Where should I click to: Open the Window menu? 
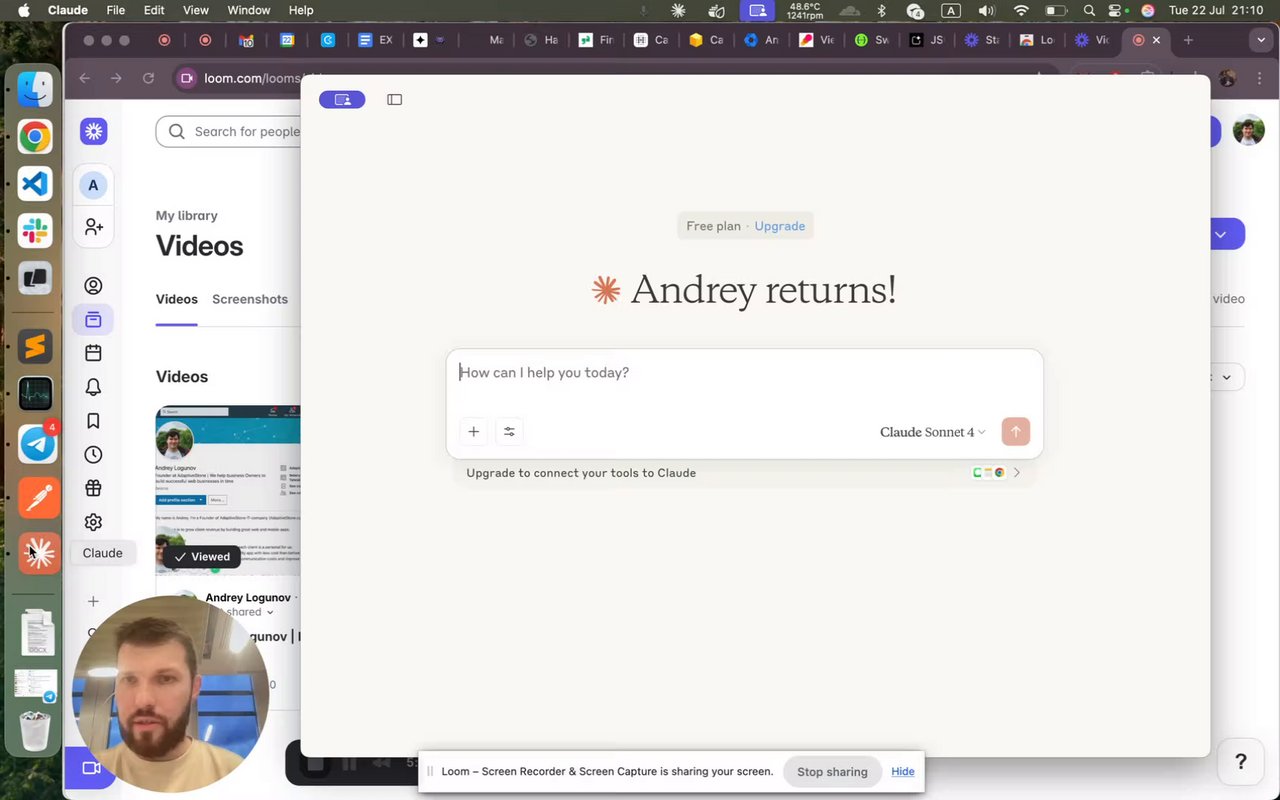click(x=249, y=10)
